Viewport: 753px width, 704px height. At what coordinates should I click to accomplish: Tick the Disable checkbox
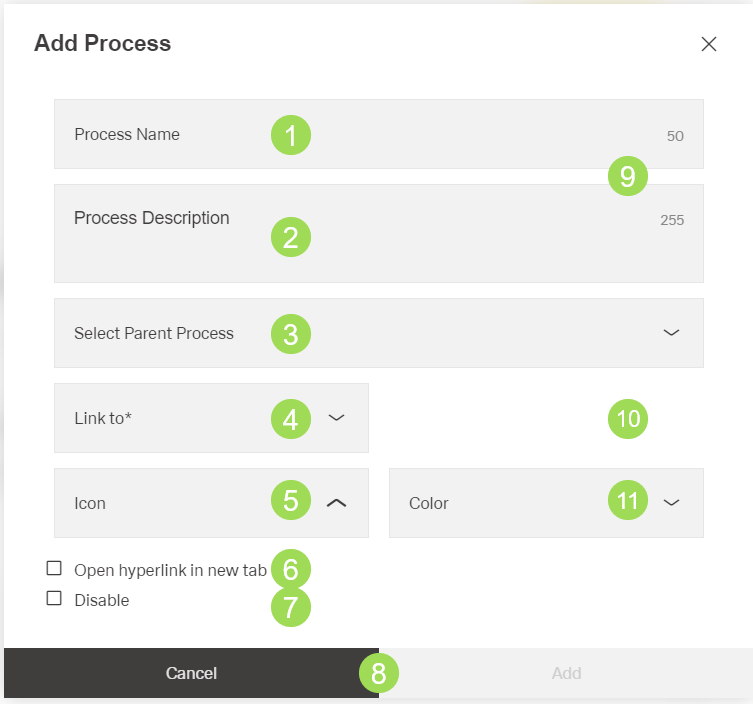[54, 599]
